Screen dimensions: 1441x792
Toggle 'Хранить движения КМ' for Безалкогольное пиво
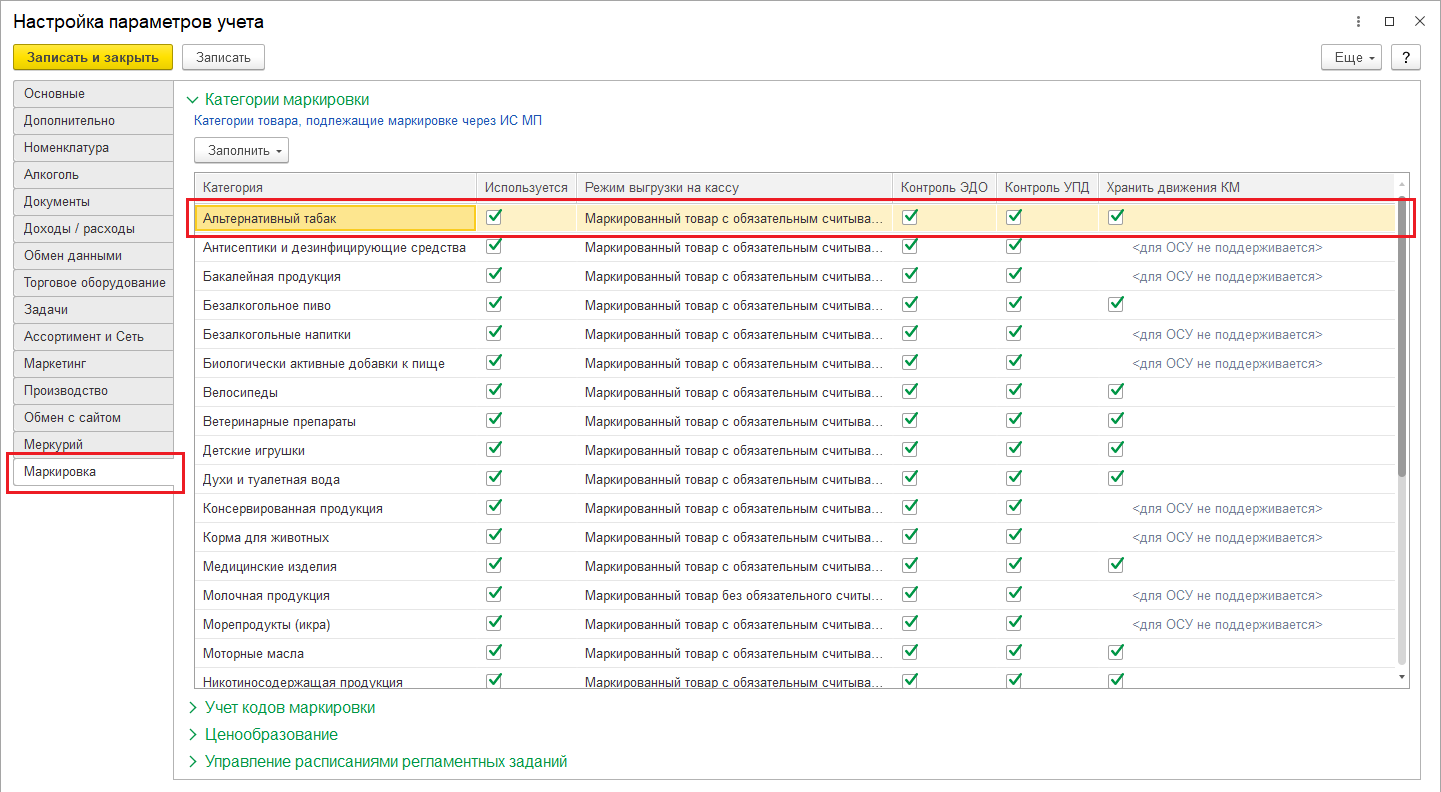(x=1116, y=304)
